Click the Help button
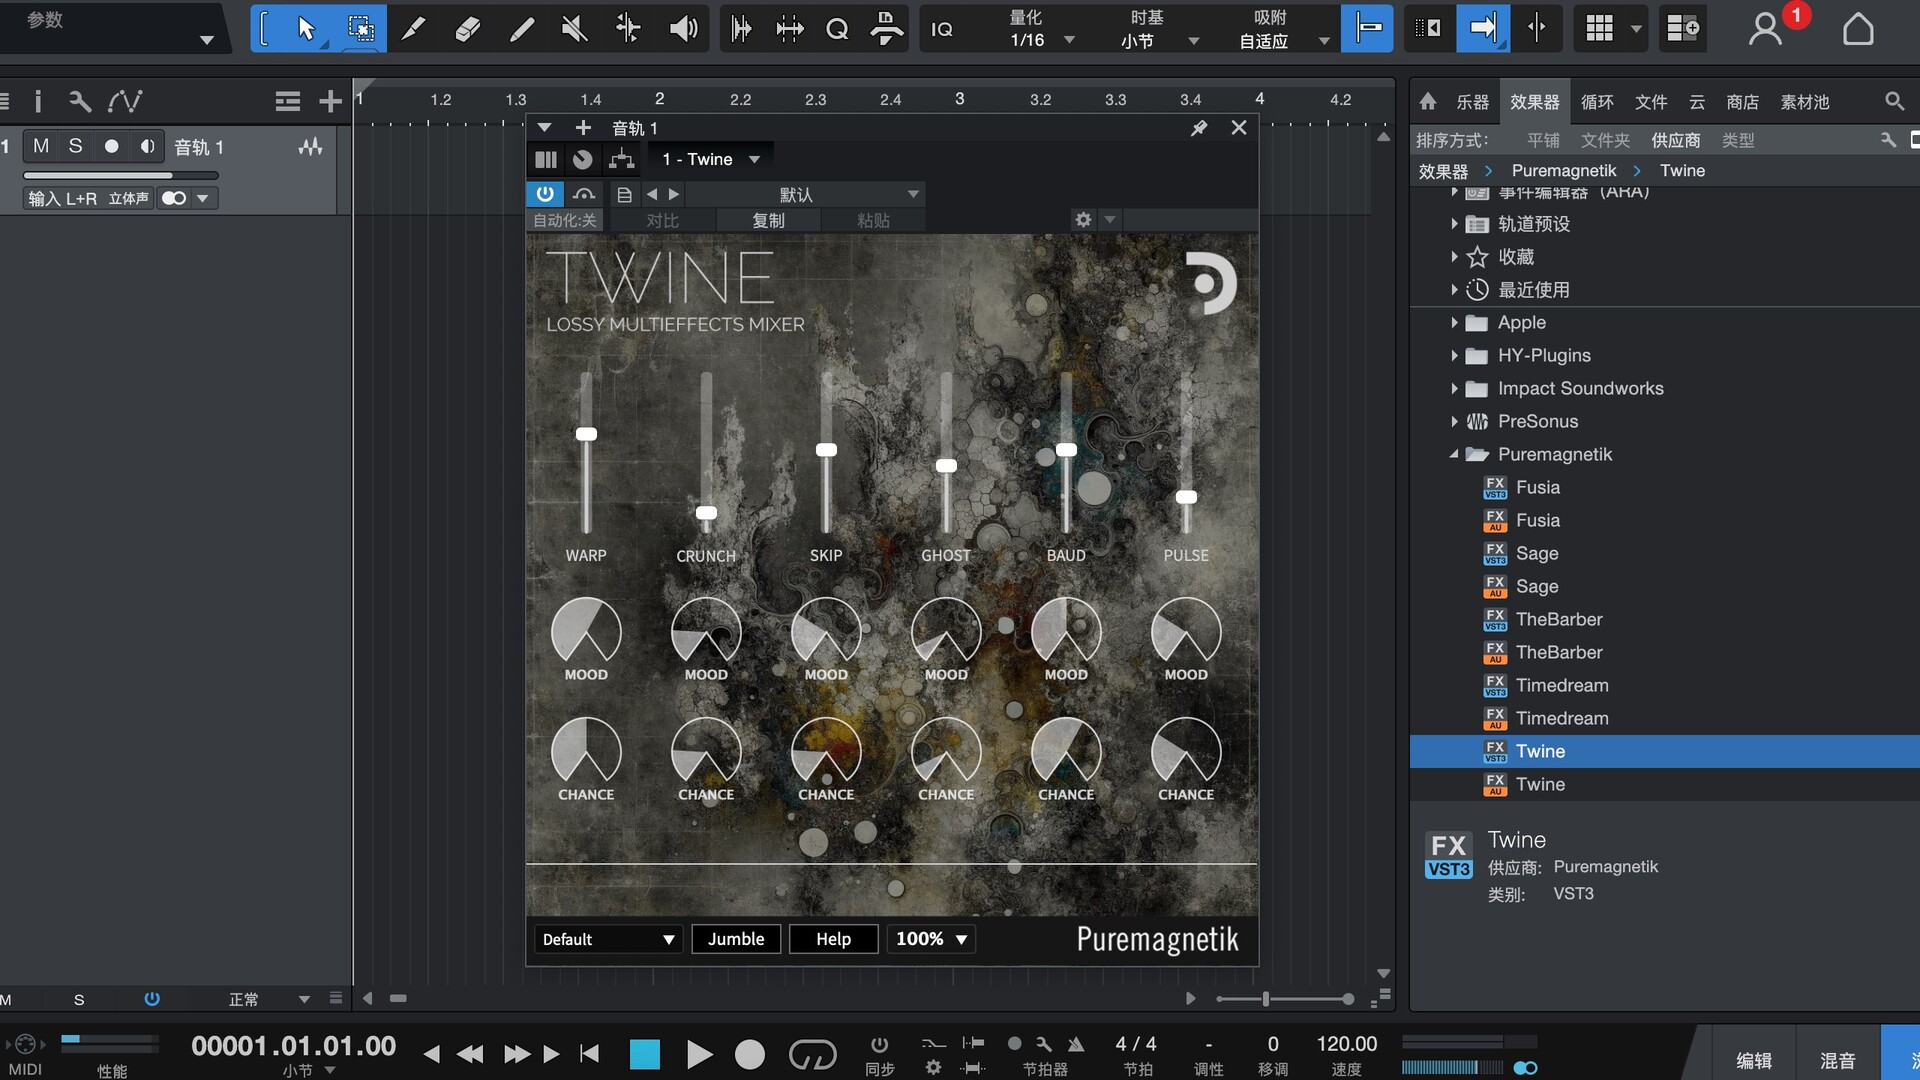 (833, 939)
